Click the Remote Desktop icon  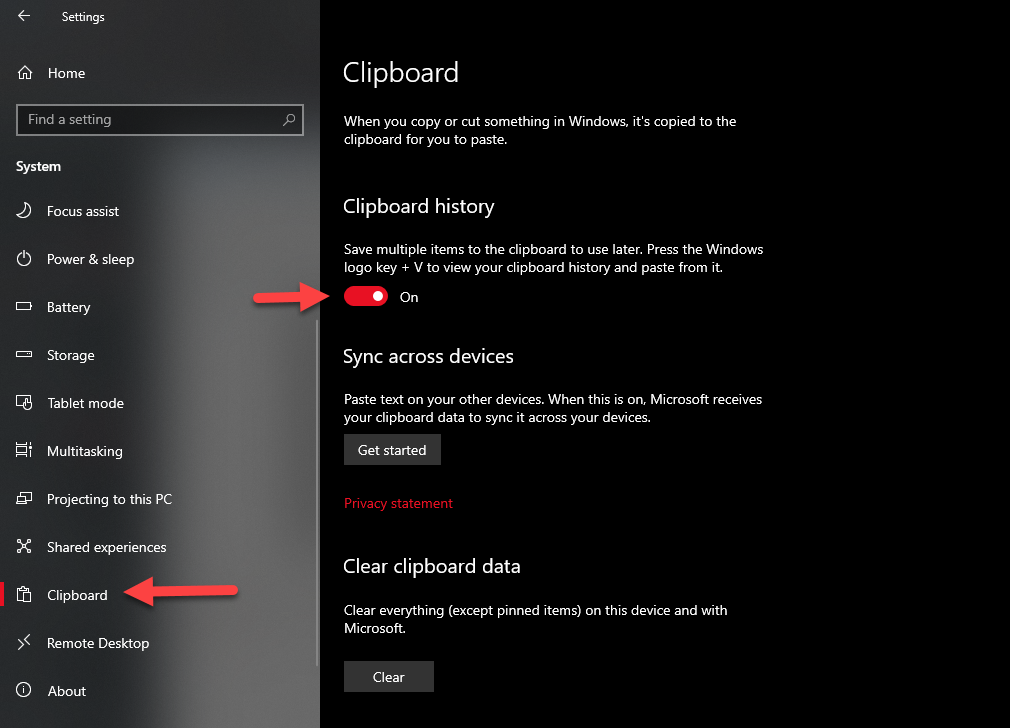[x=25, y=643]
